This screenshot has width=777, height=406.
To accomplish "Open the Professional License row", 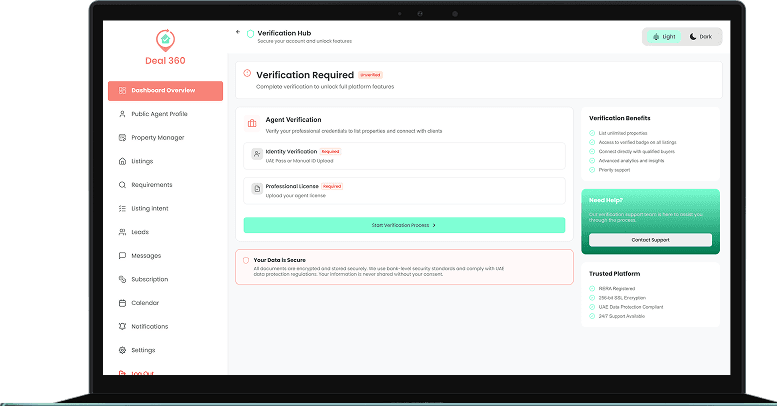I will click(x=404, y=191).
